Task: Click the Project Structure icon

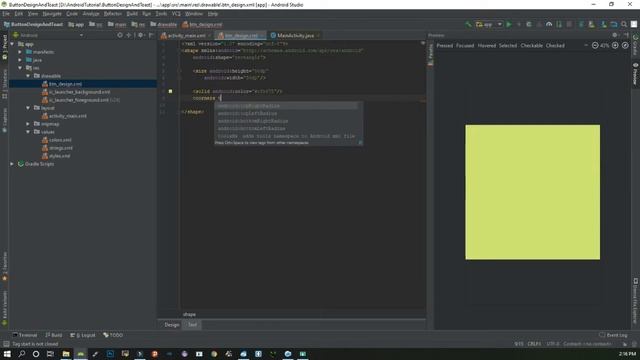Action: [x=613, y=24]
